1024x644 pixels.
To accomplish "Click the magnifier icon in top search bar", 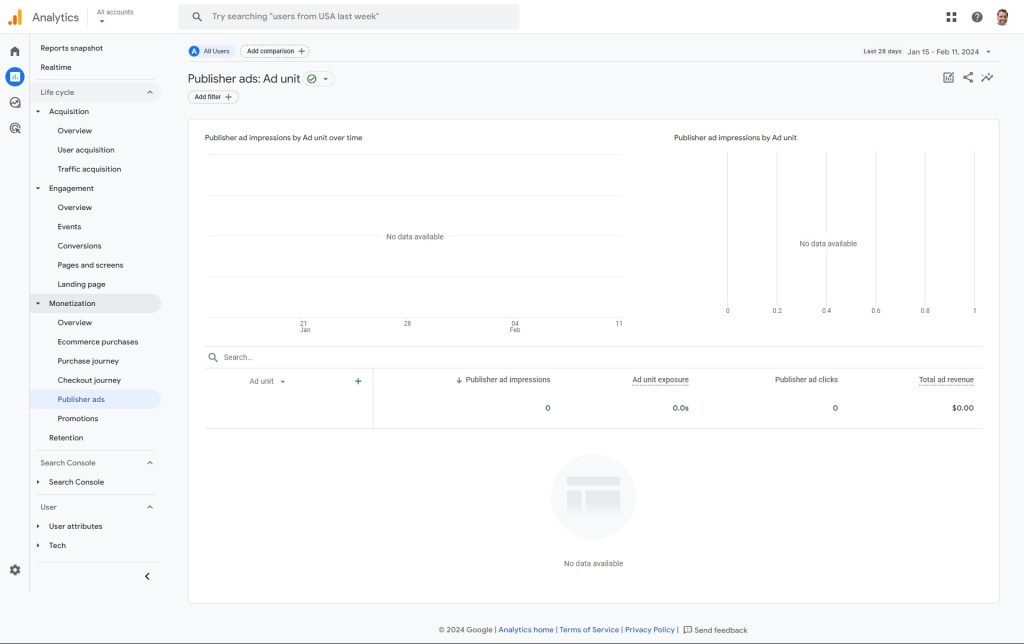I will click(x=197, y=16).
